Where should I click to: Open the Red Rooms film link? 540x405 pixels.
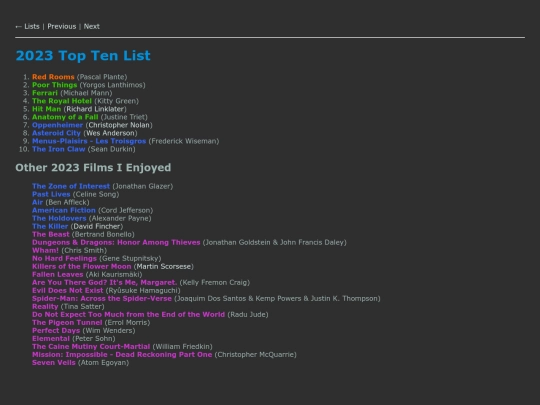[x=53, y=77]
